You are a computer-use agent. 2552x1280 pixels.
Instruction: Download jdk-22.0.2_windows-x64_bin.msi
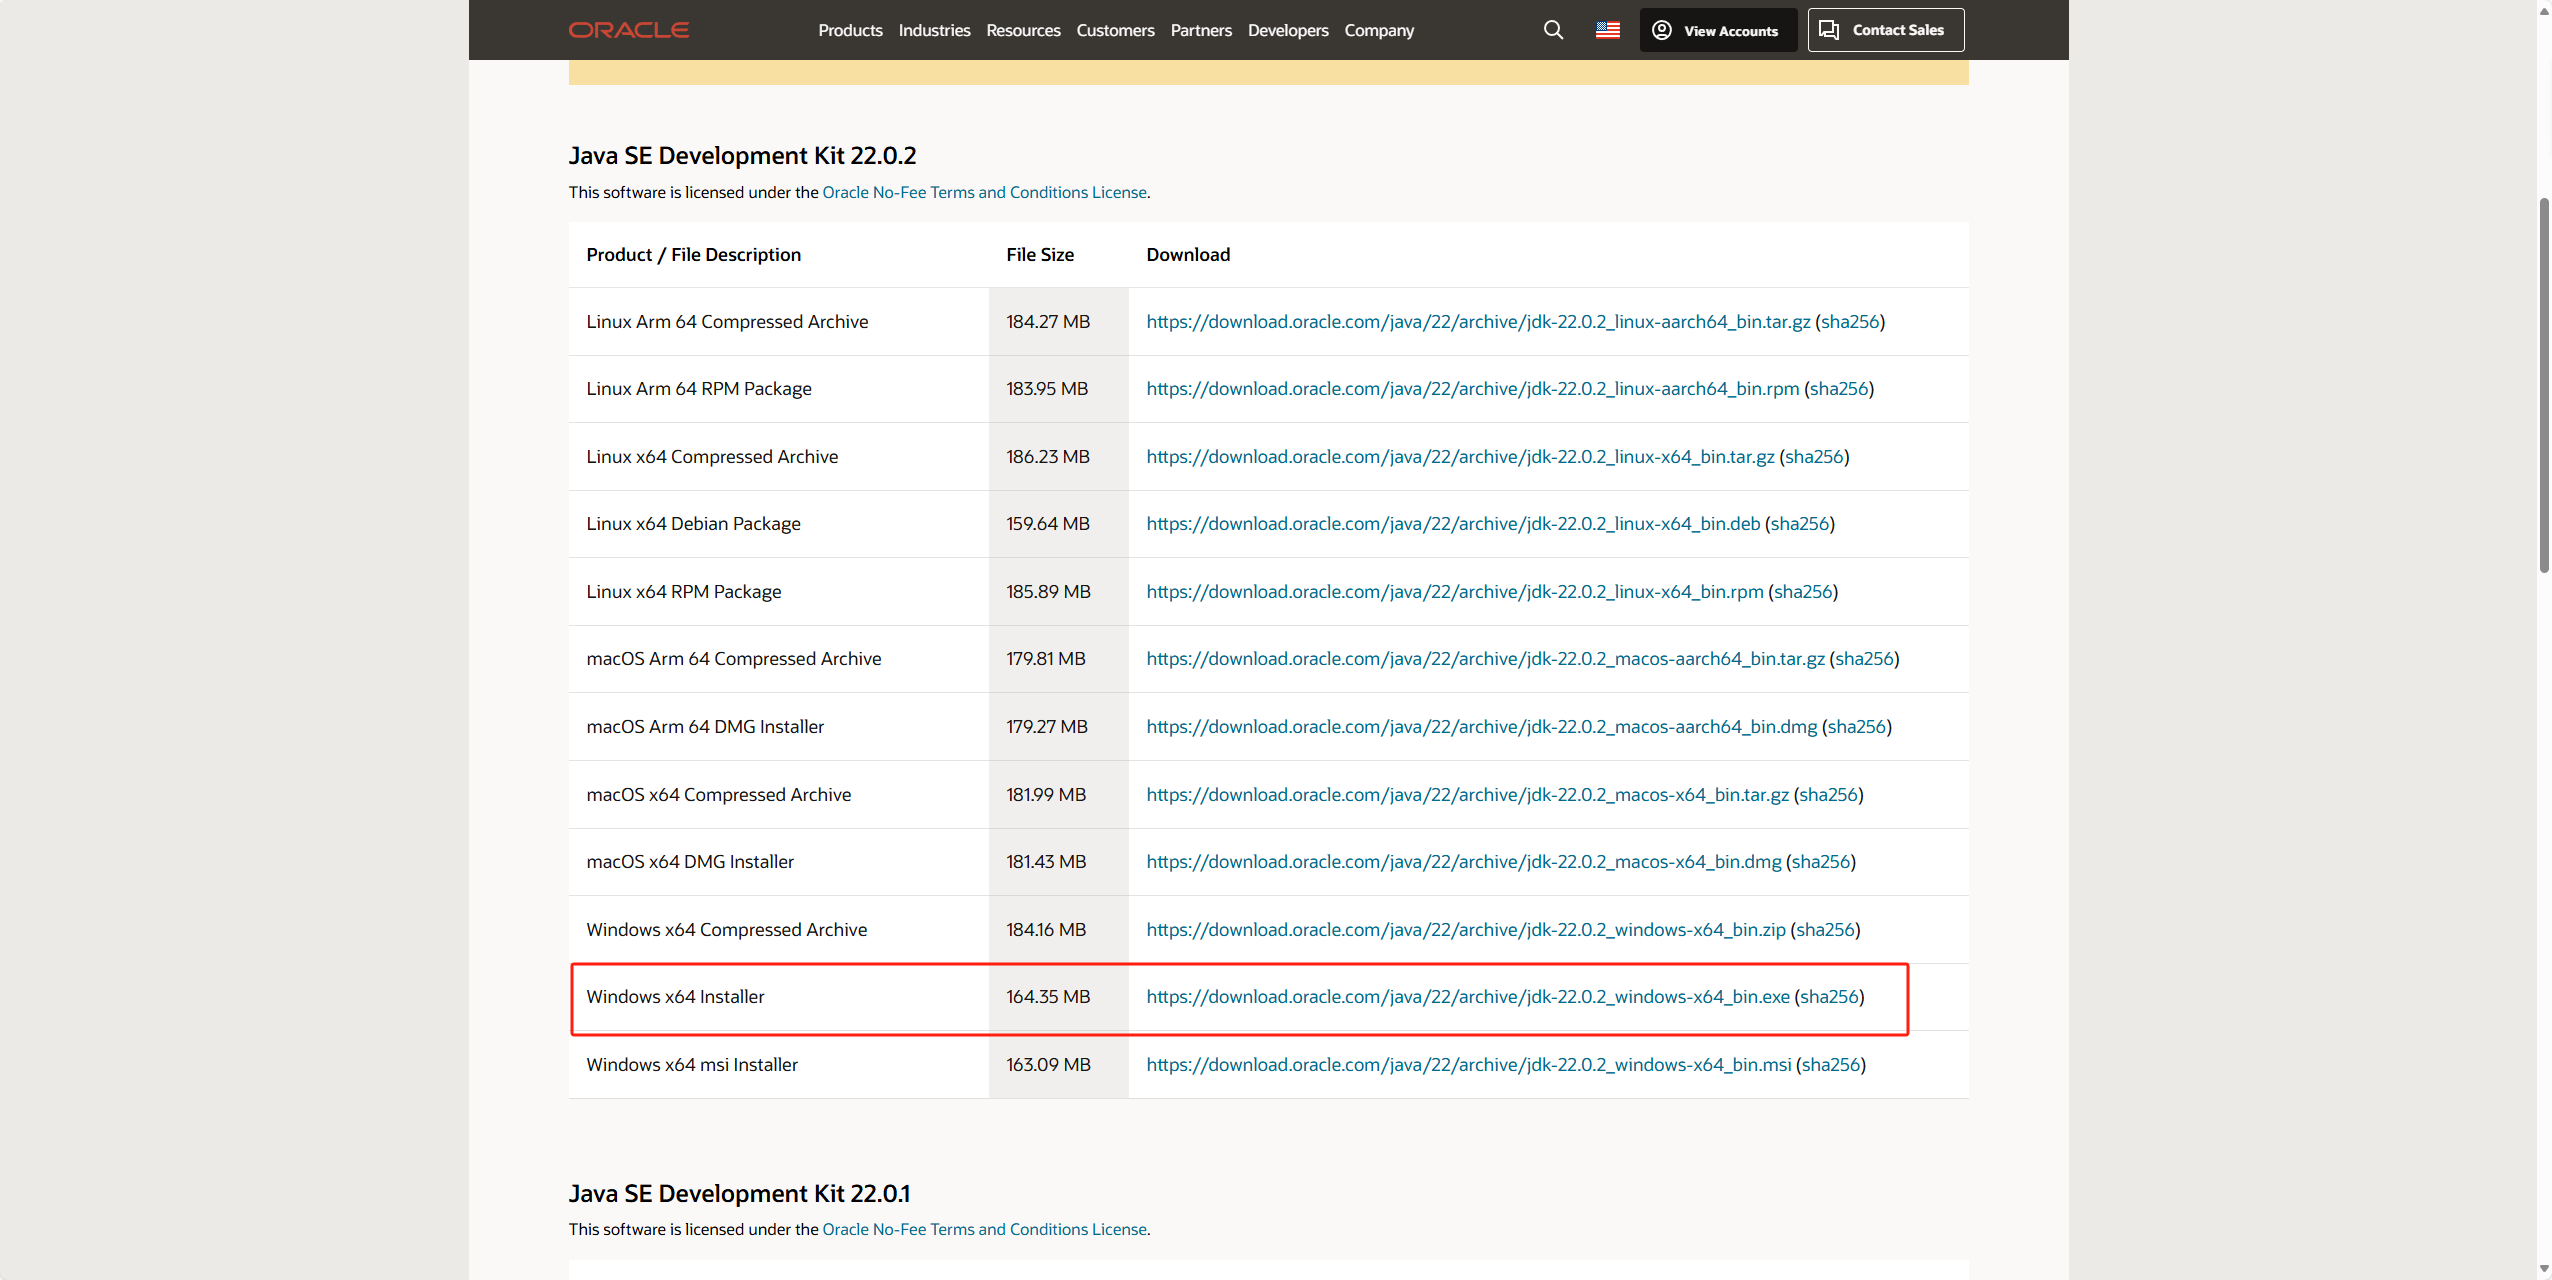[x=1469, y=1065]
